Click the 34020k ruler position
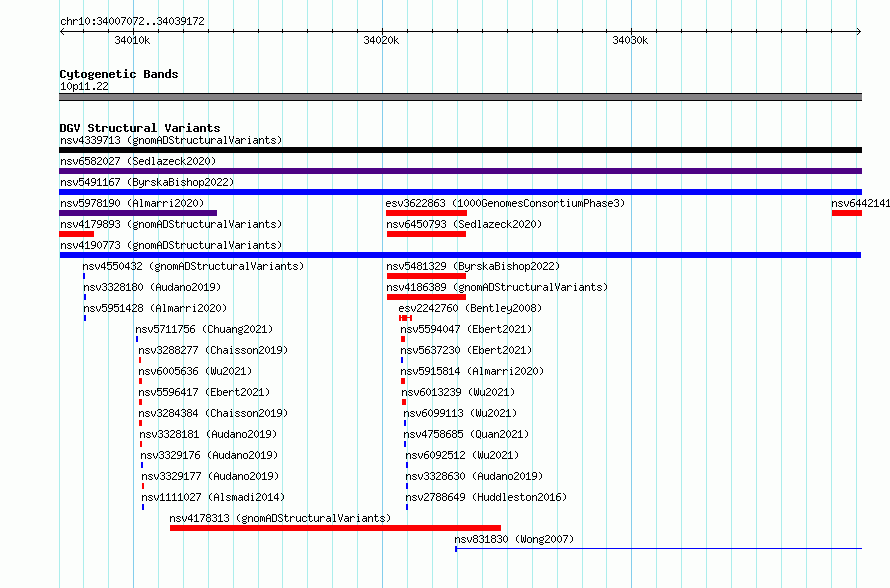The image size is (890, 588). 381,40
